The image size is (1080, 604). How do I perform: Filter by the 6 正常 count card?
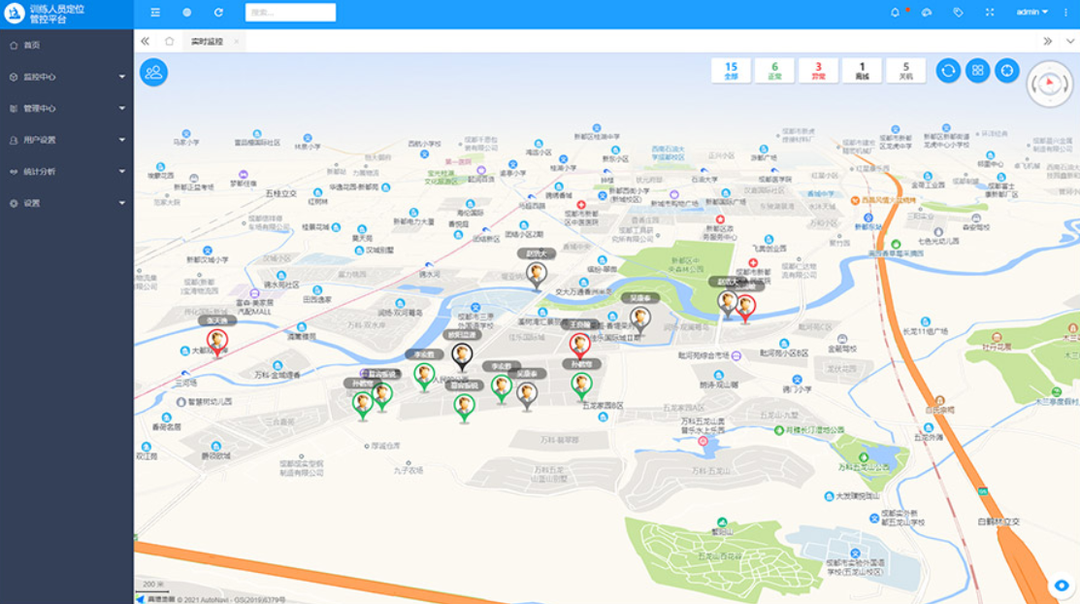775,70
